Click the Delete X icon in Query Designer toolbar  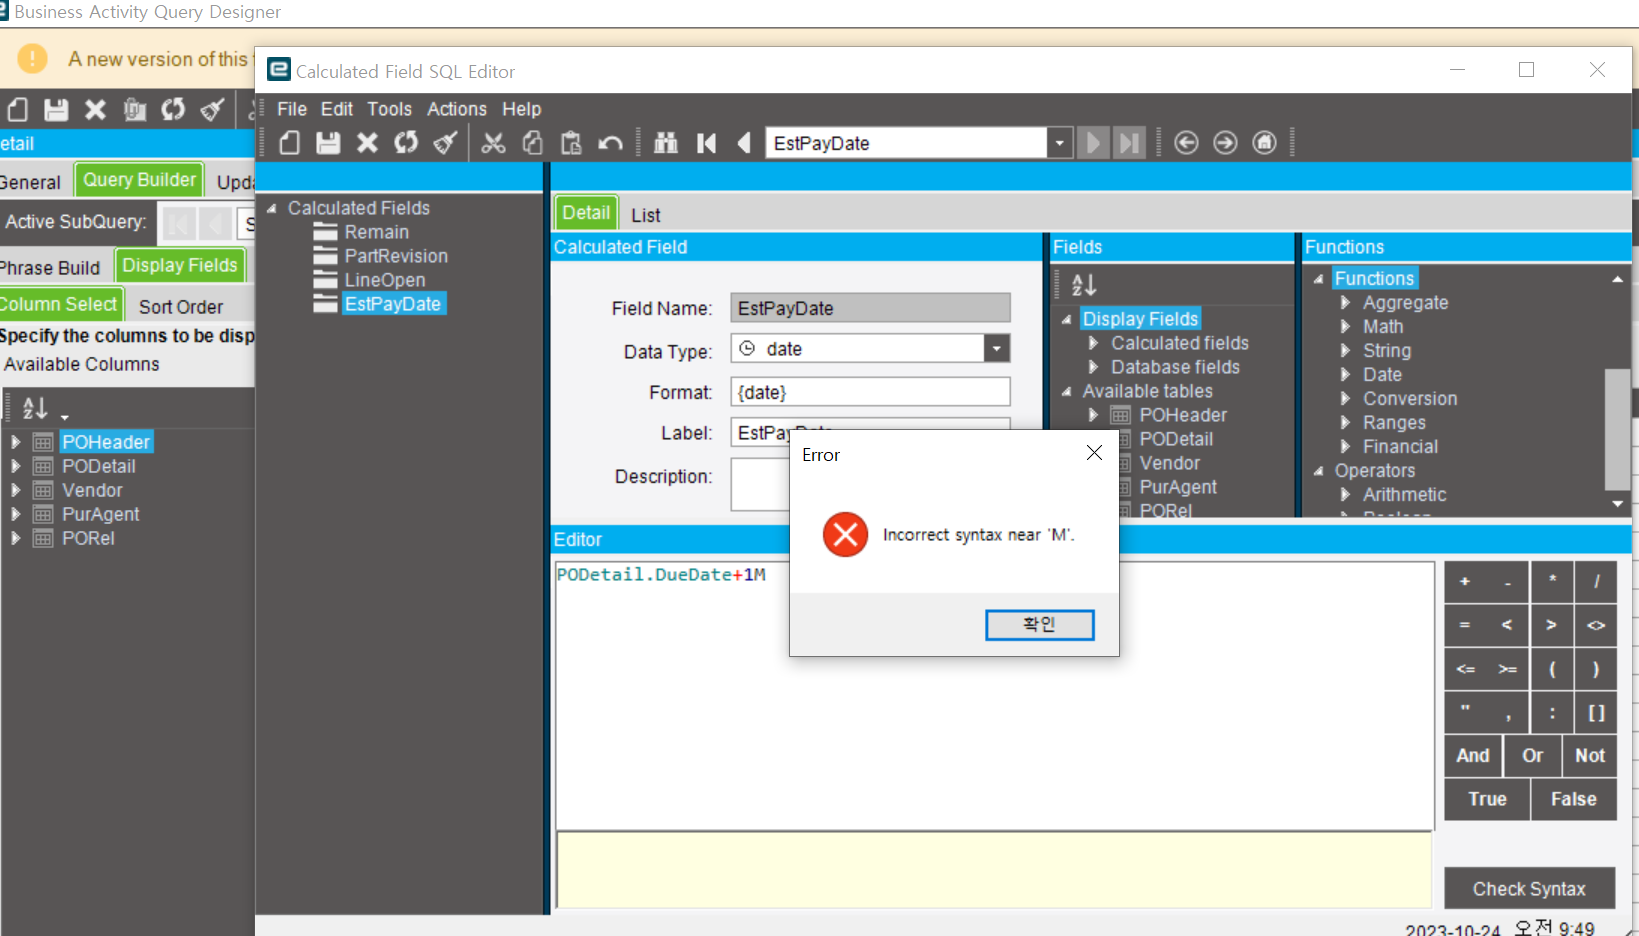[x=95, y=109]
